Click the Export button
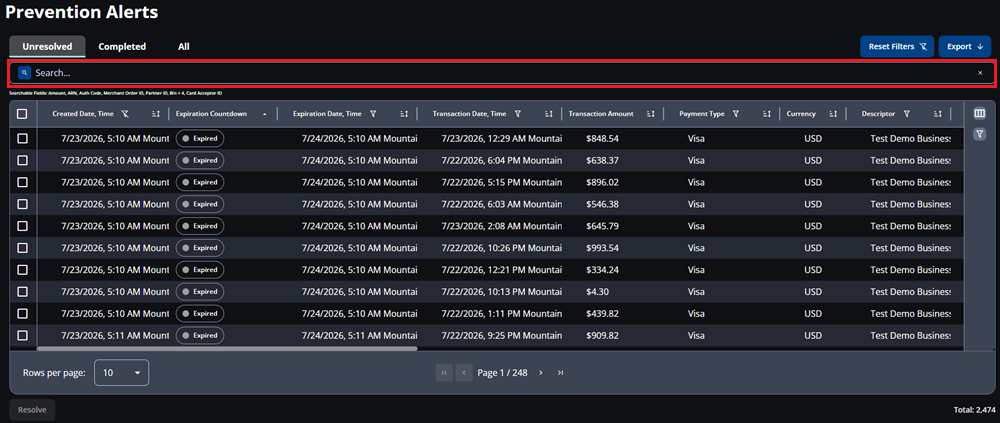 click(965, 47)
